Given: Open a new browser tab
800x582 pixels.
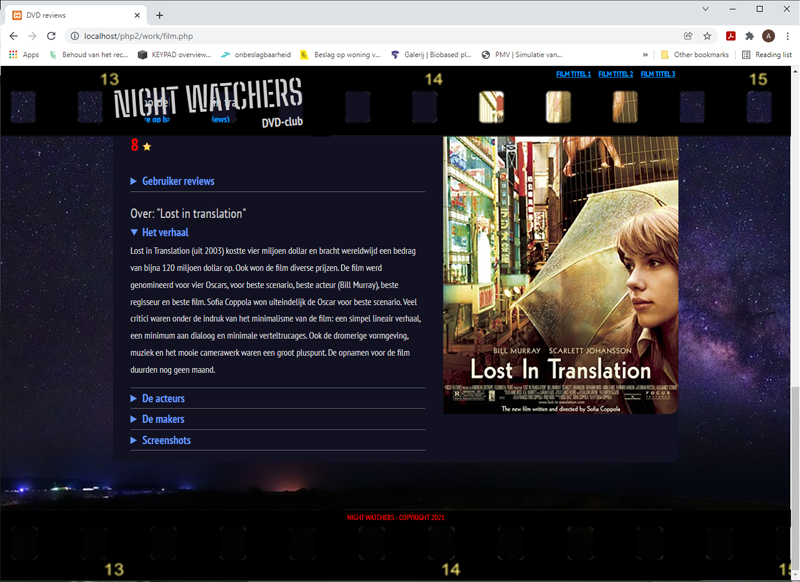Looking at the screenshot, I should [x=159, y=15].
